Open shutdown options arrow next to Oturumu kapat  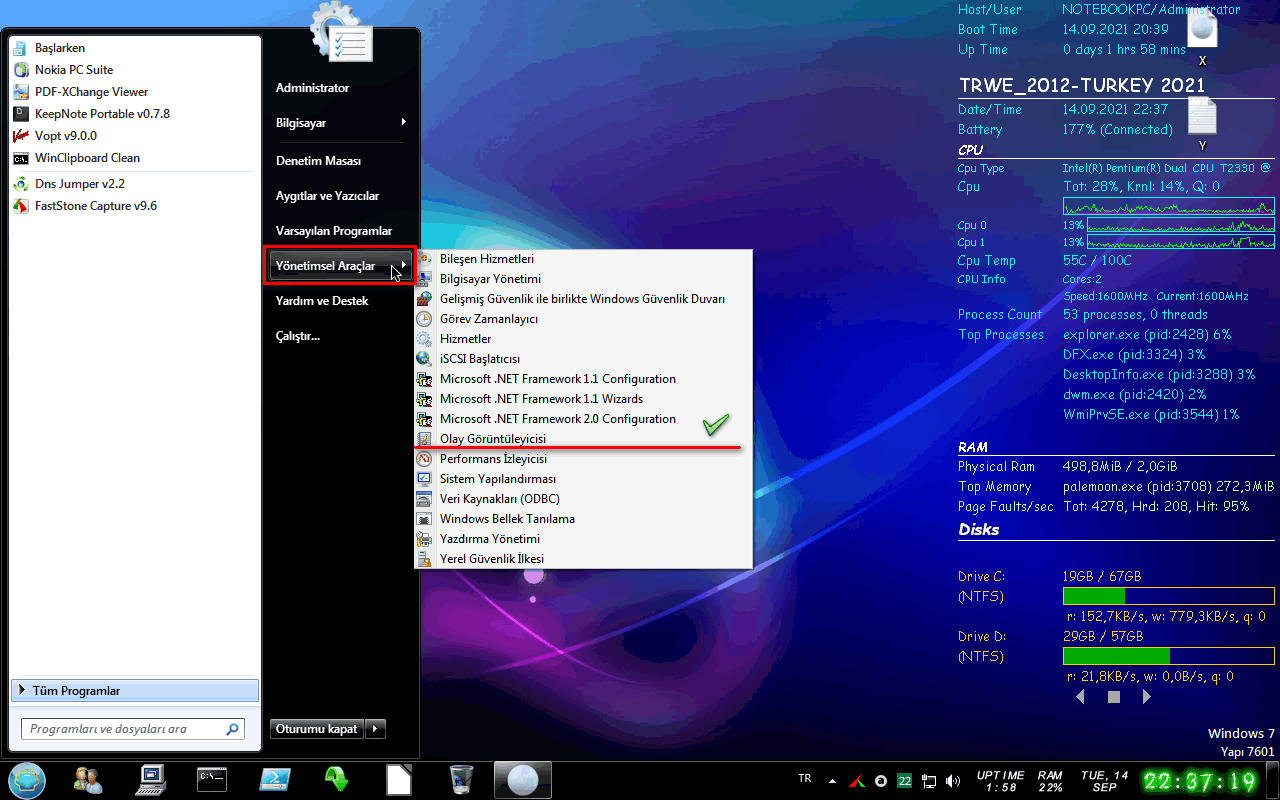(376, 729)
